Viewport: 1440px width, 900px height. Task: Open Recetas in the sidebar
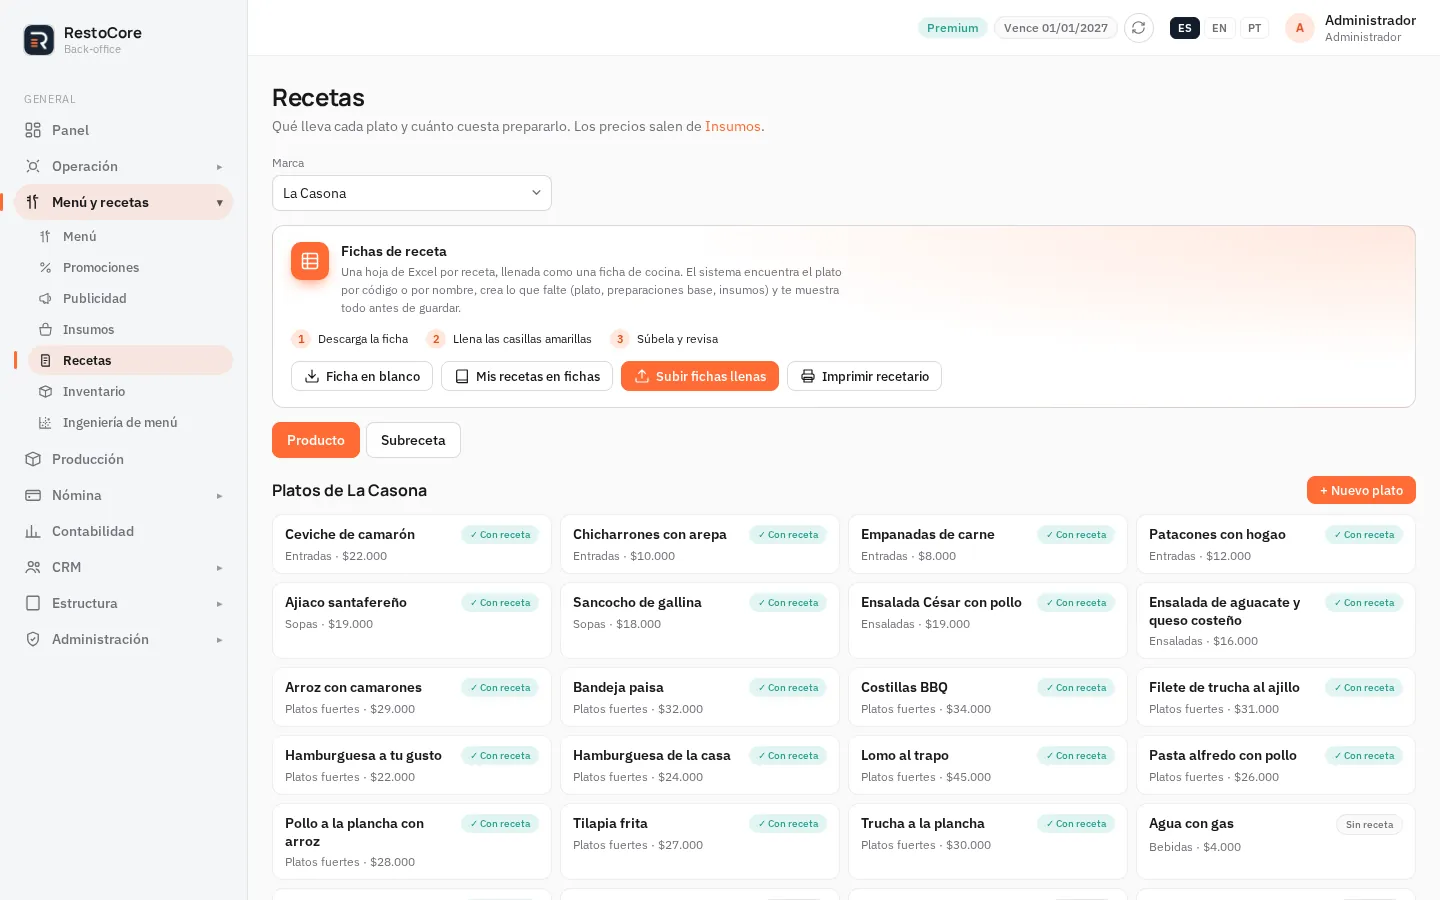130,360
